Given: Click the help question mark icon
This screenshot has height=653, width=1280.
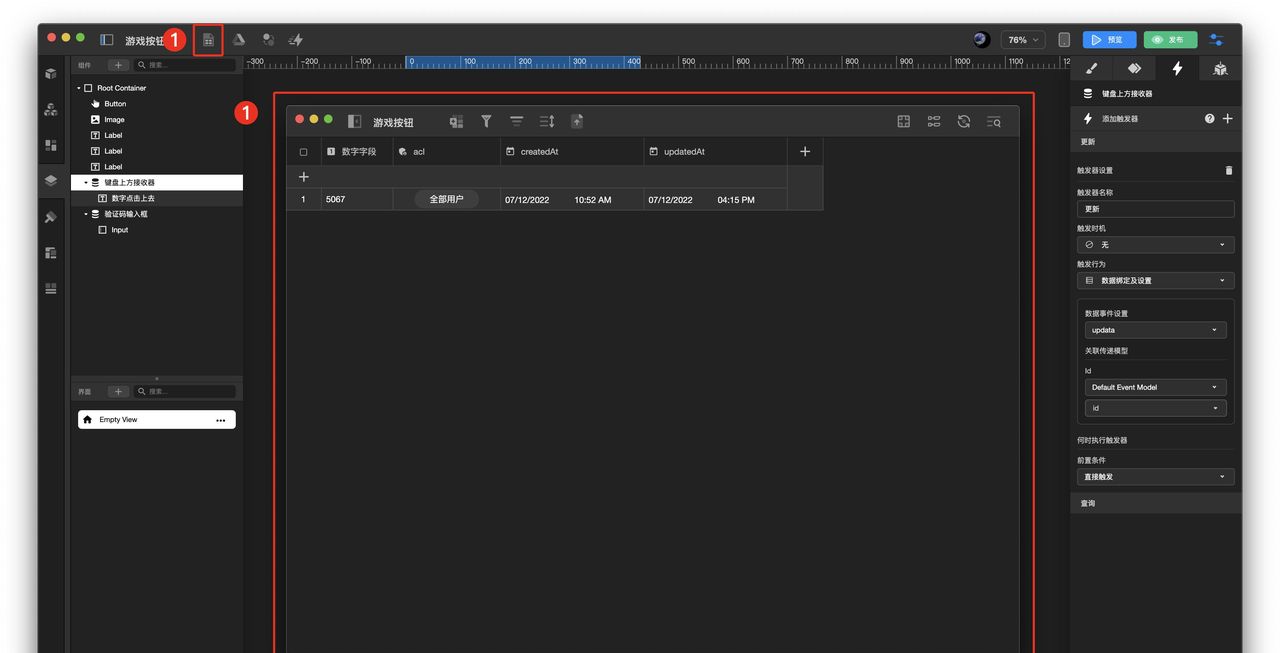Looking at the screenshot, I should [x=1210, y=118].
